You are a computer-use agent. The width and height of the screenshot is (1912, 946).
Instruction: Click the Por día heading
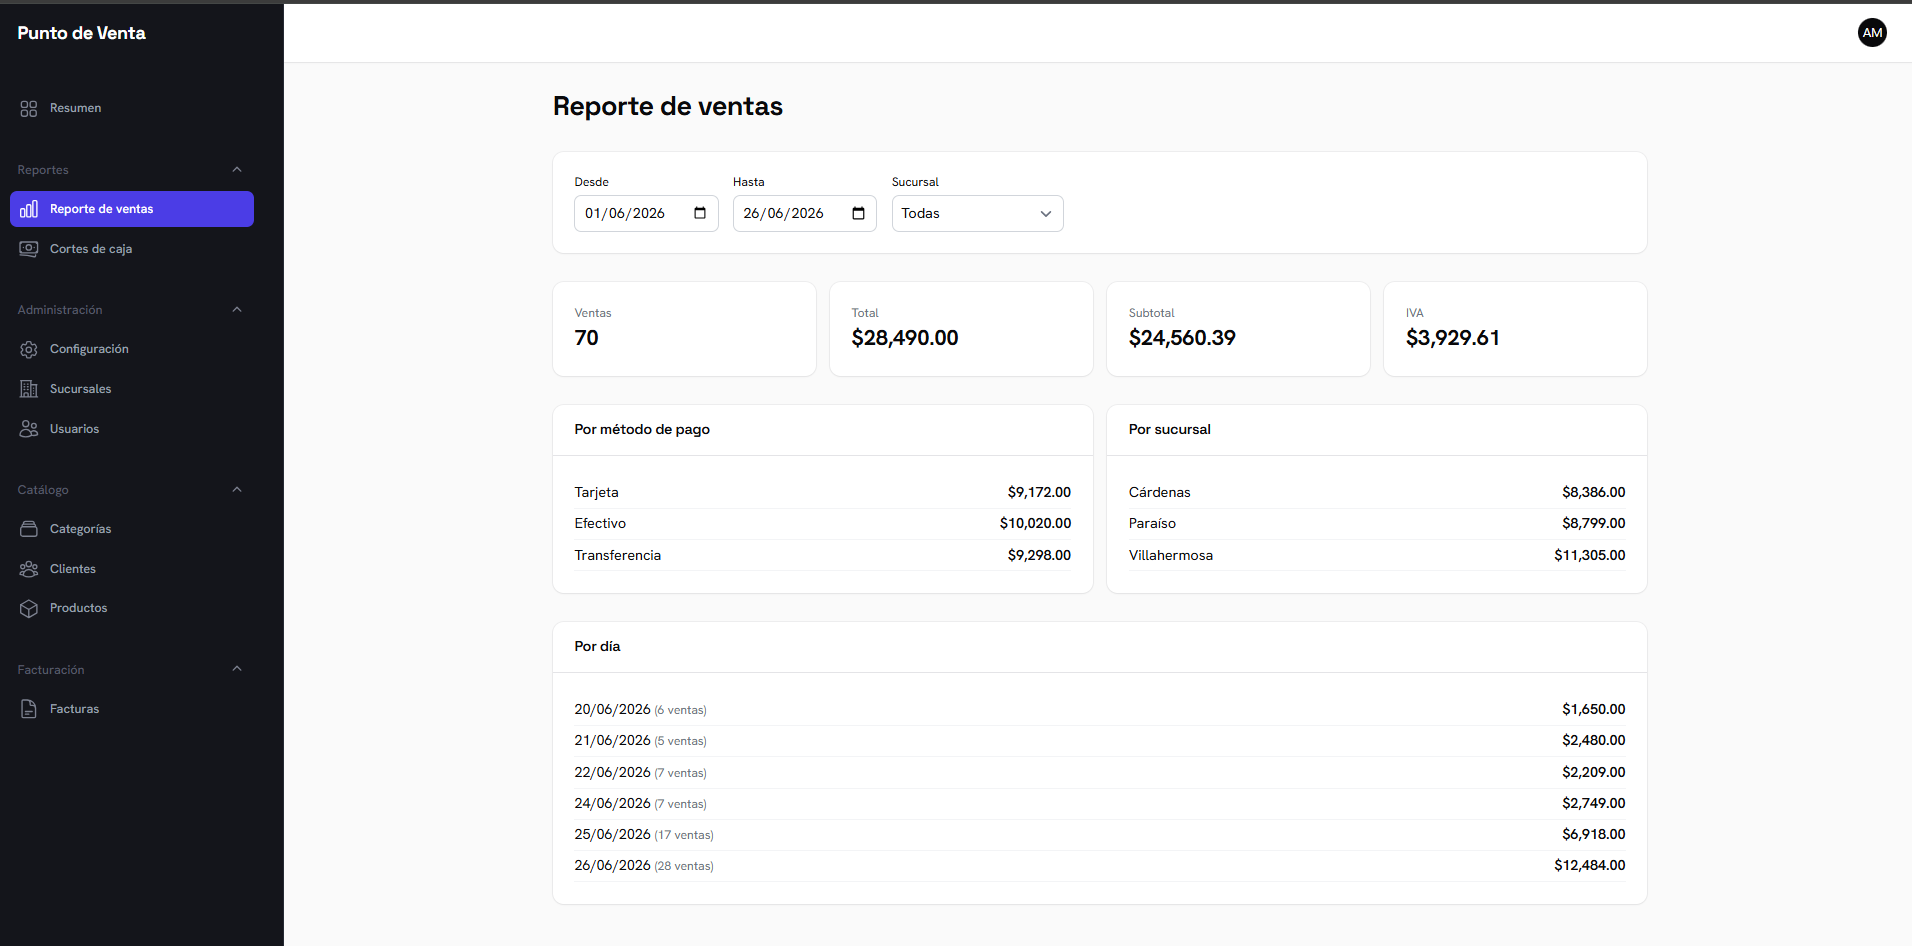(597, 646)
